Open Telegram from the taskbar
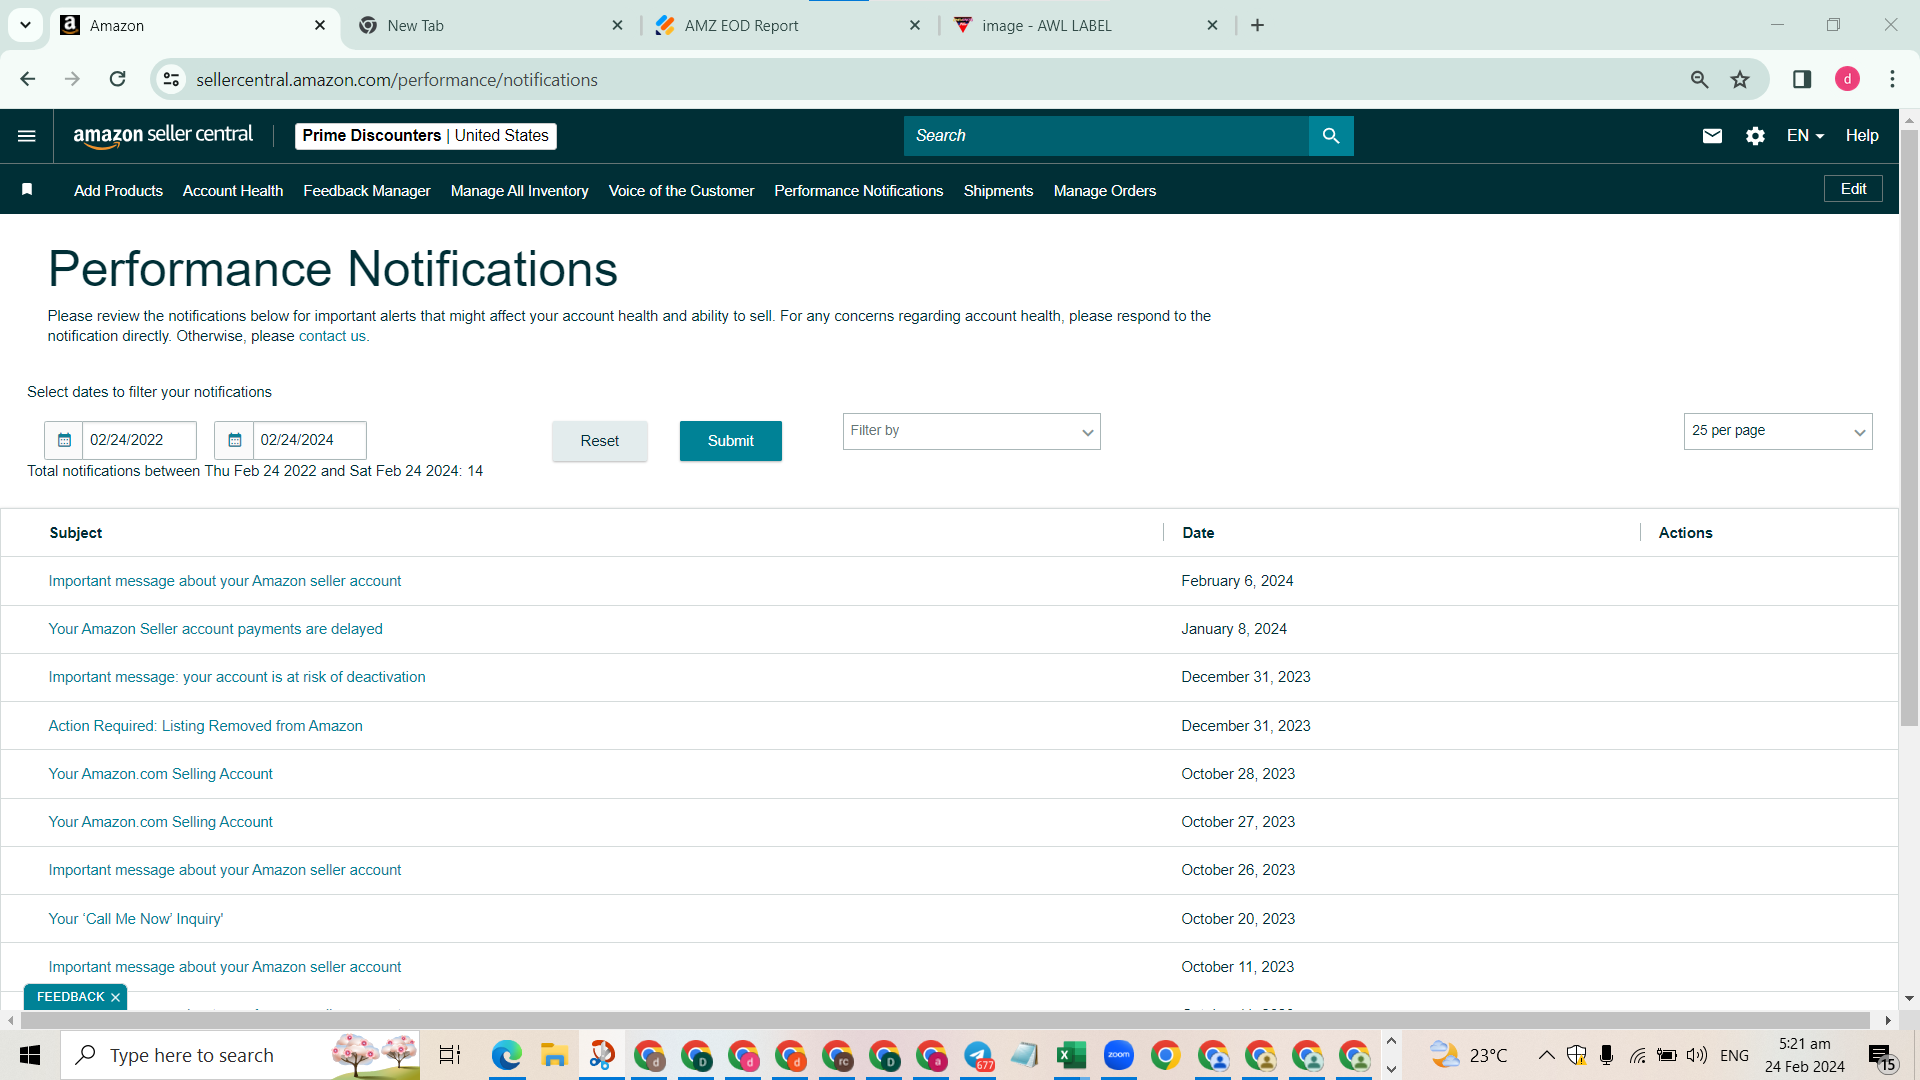The height and width of the screenshot is (1080, 1920). [x=977, y=1055]
